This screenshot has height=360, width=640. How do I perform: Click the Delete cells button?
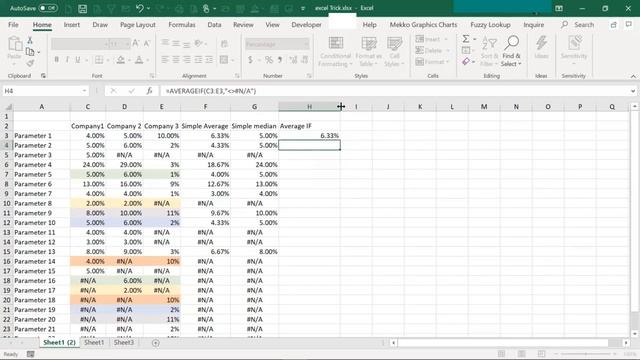(x=432, y=50)
